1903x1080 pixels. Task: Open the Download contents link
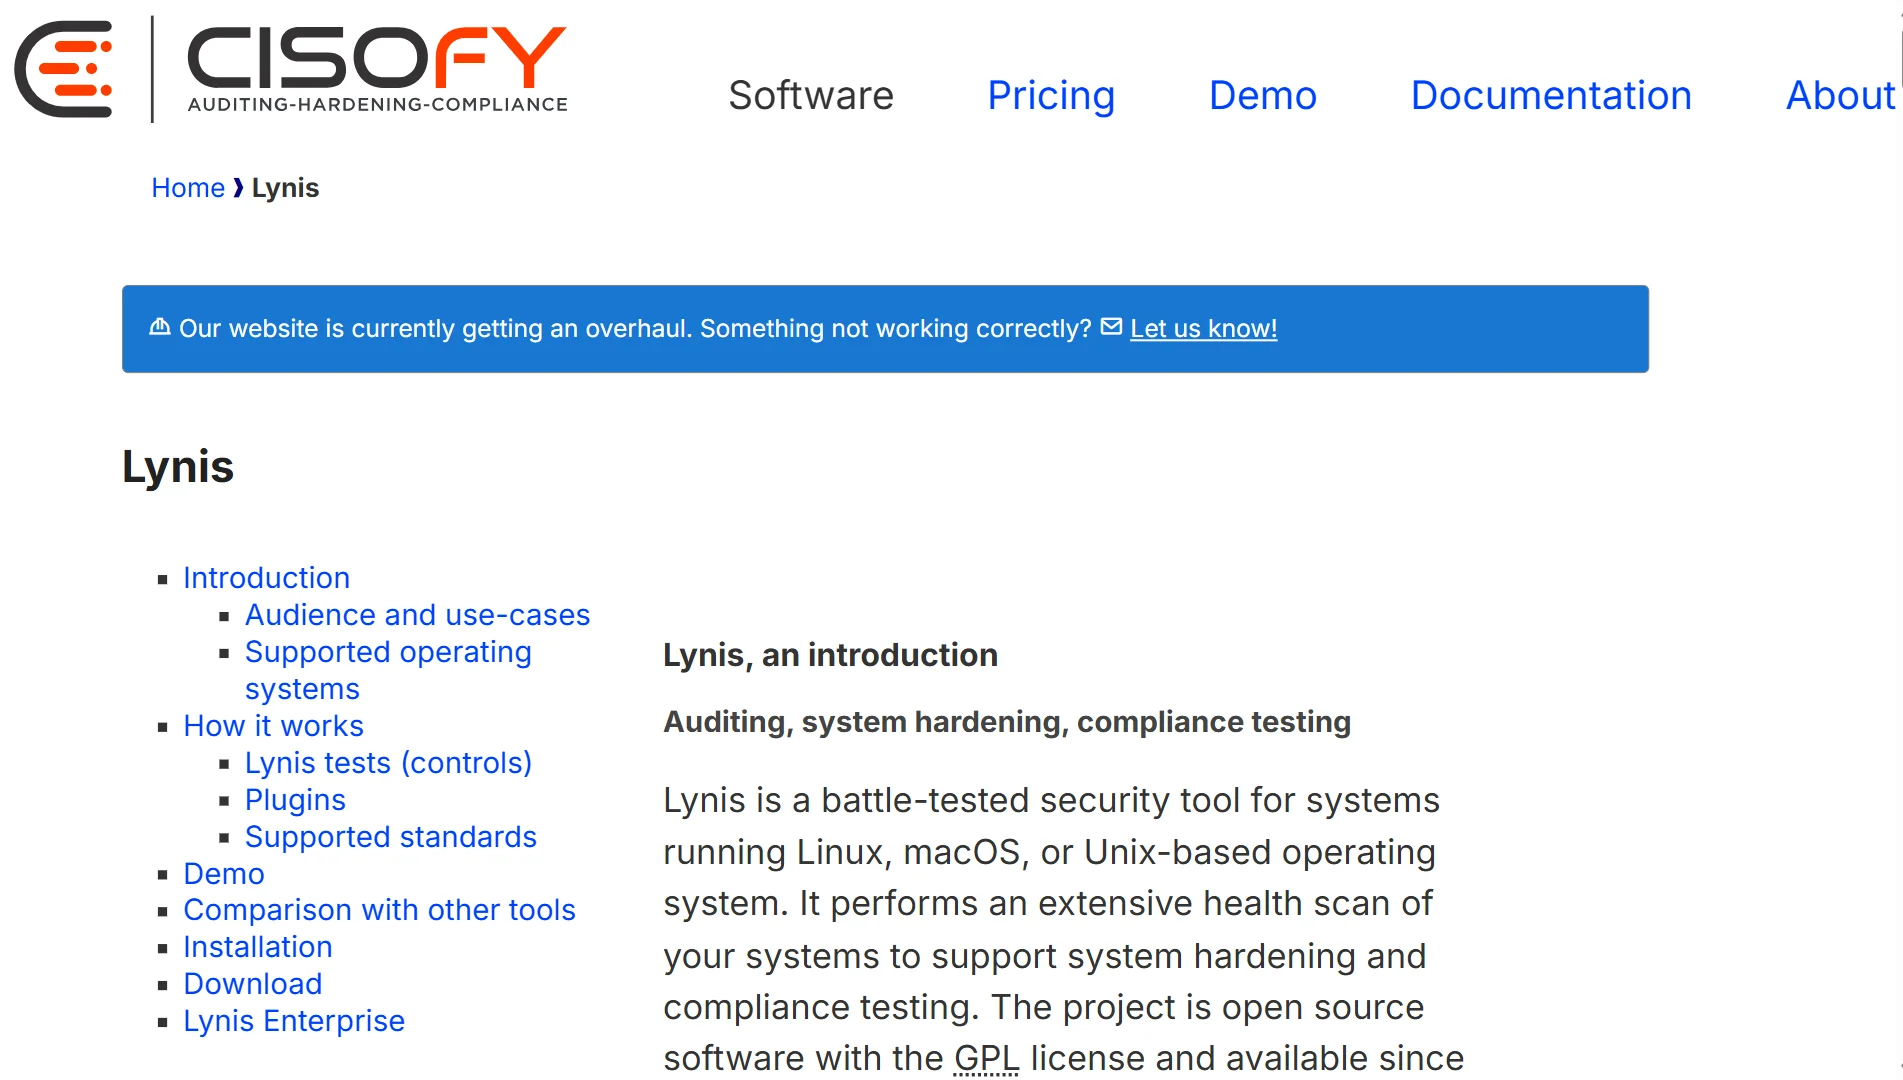pos(252,984)
